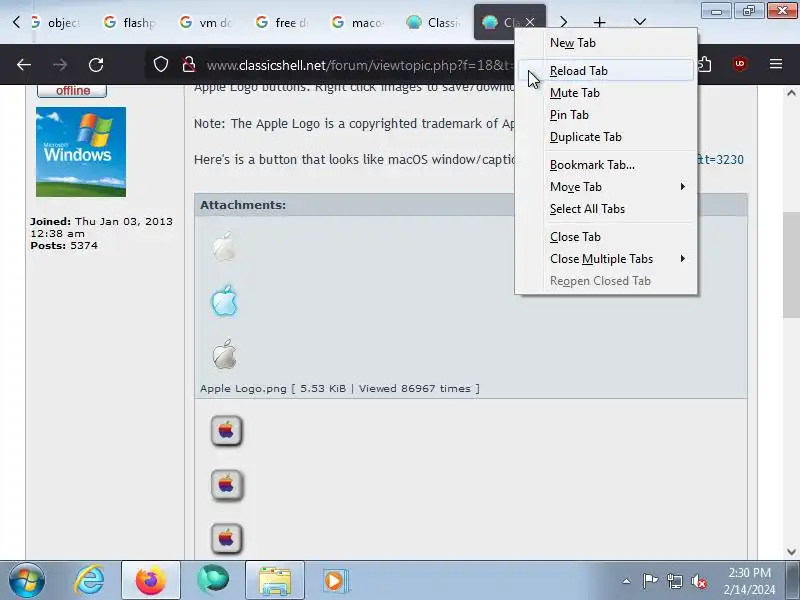Switch to the 'free d' Google tab
Screen dimensions: 800x600
click(282, 22)
